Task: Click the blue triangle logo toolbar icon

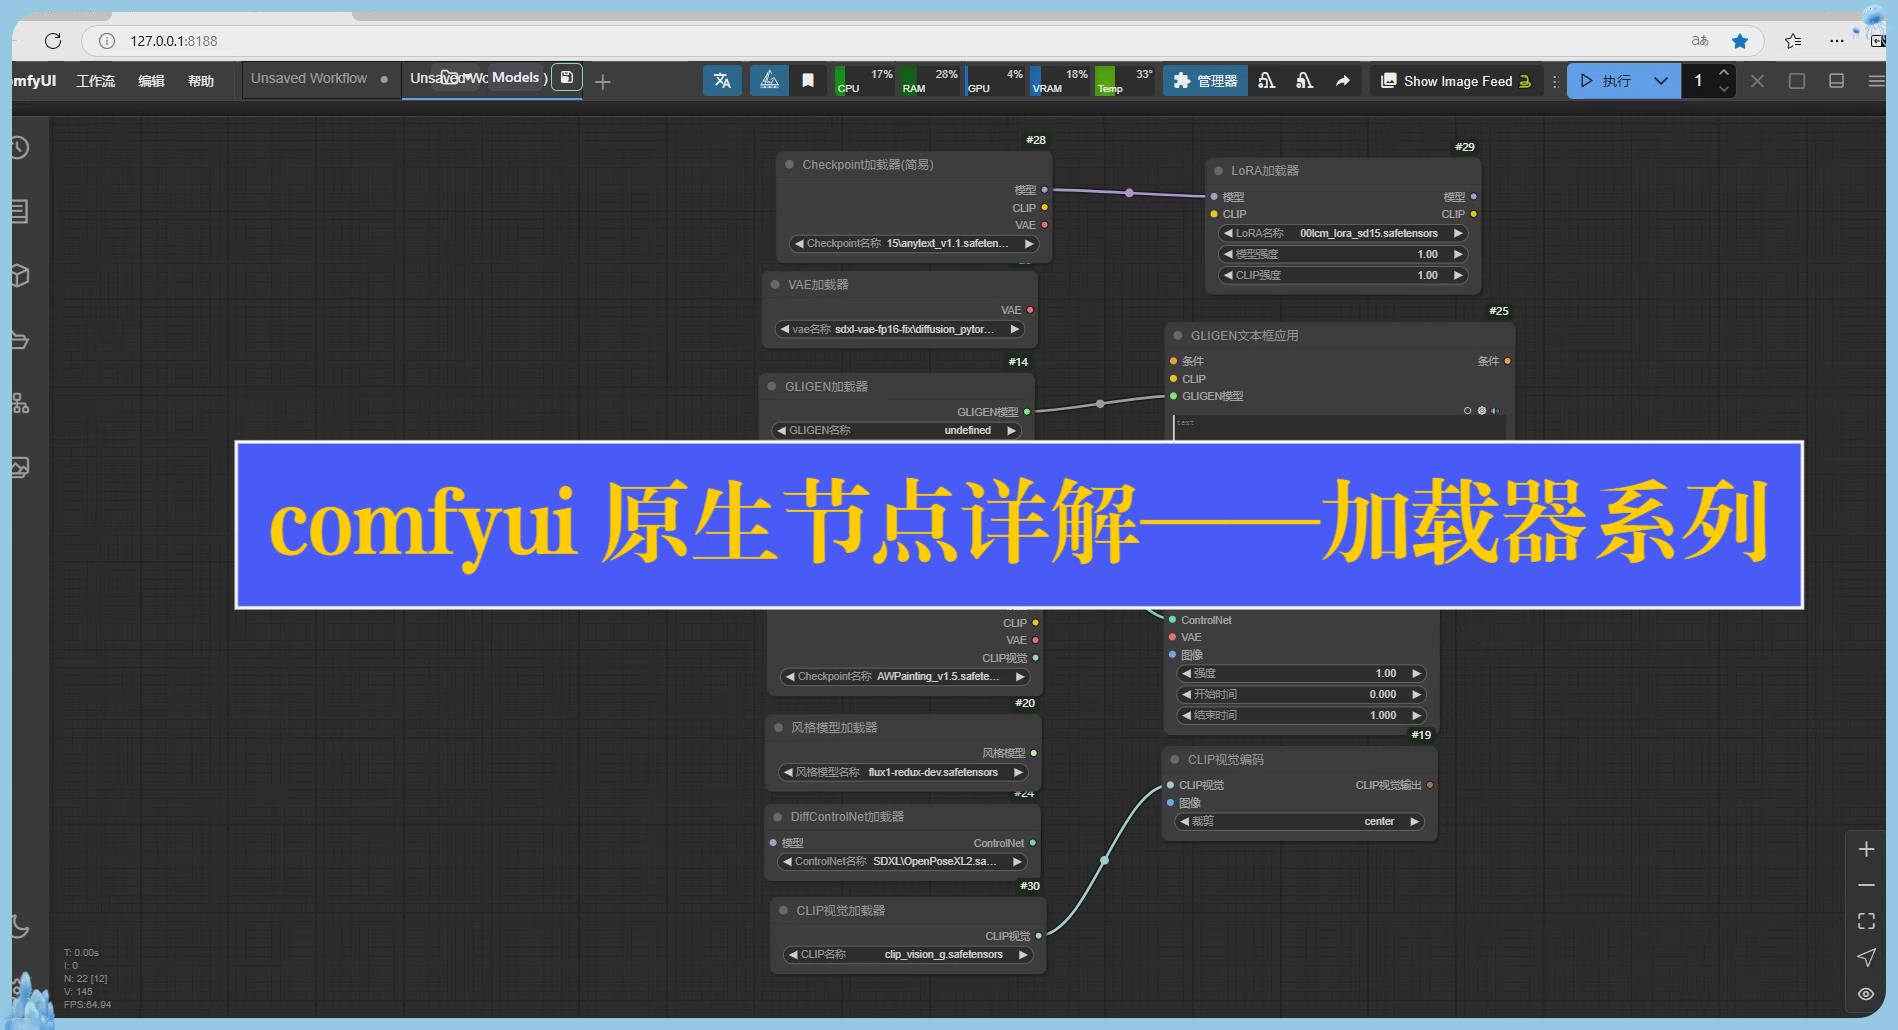Action: (769, 81)
